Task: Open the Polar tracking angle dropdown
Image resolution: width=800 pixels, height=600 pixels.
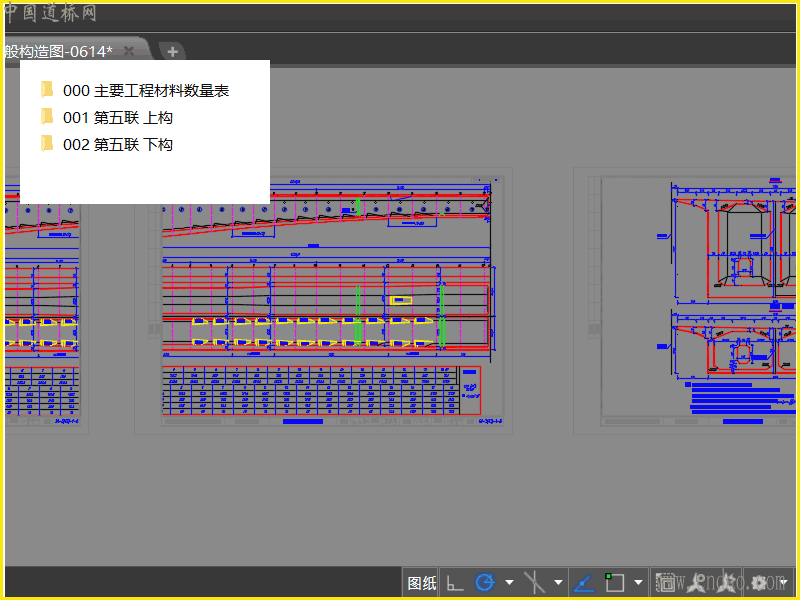Action: 509,583
